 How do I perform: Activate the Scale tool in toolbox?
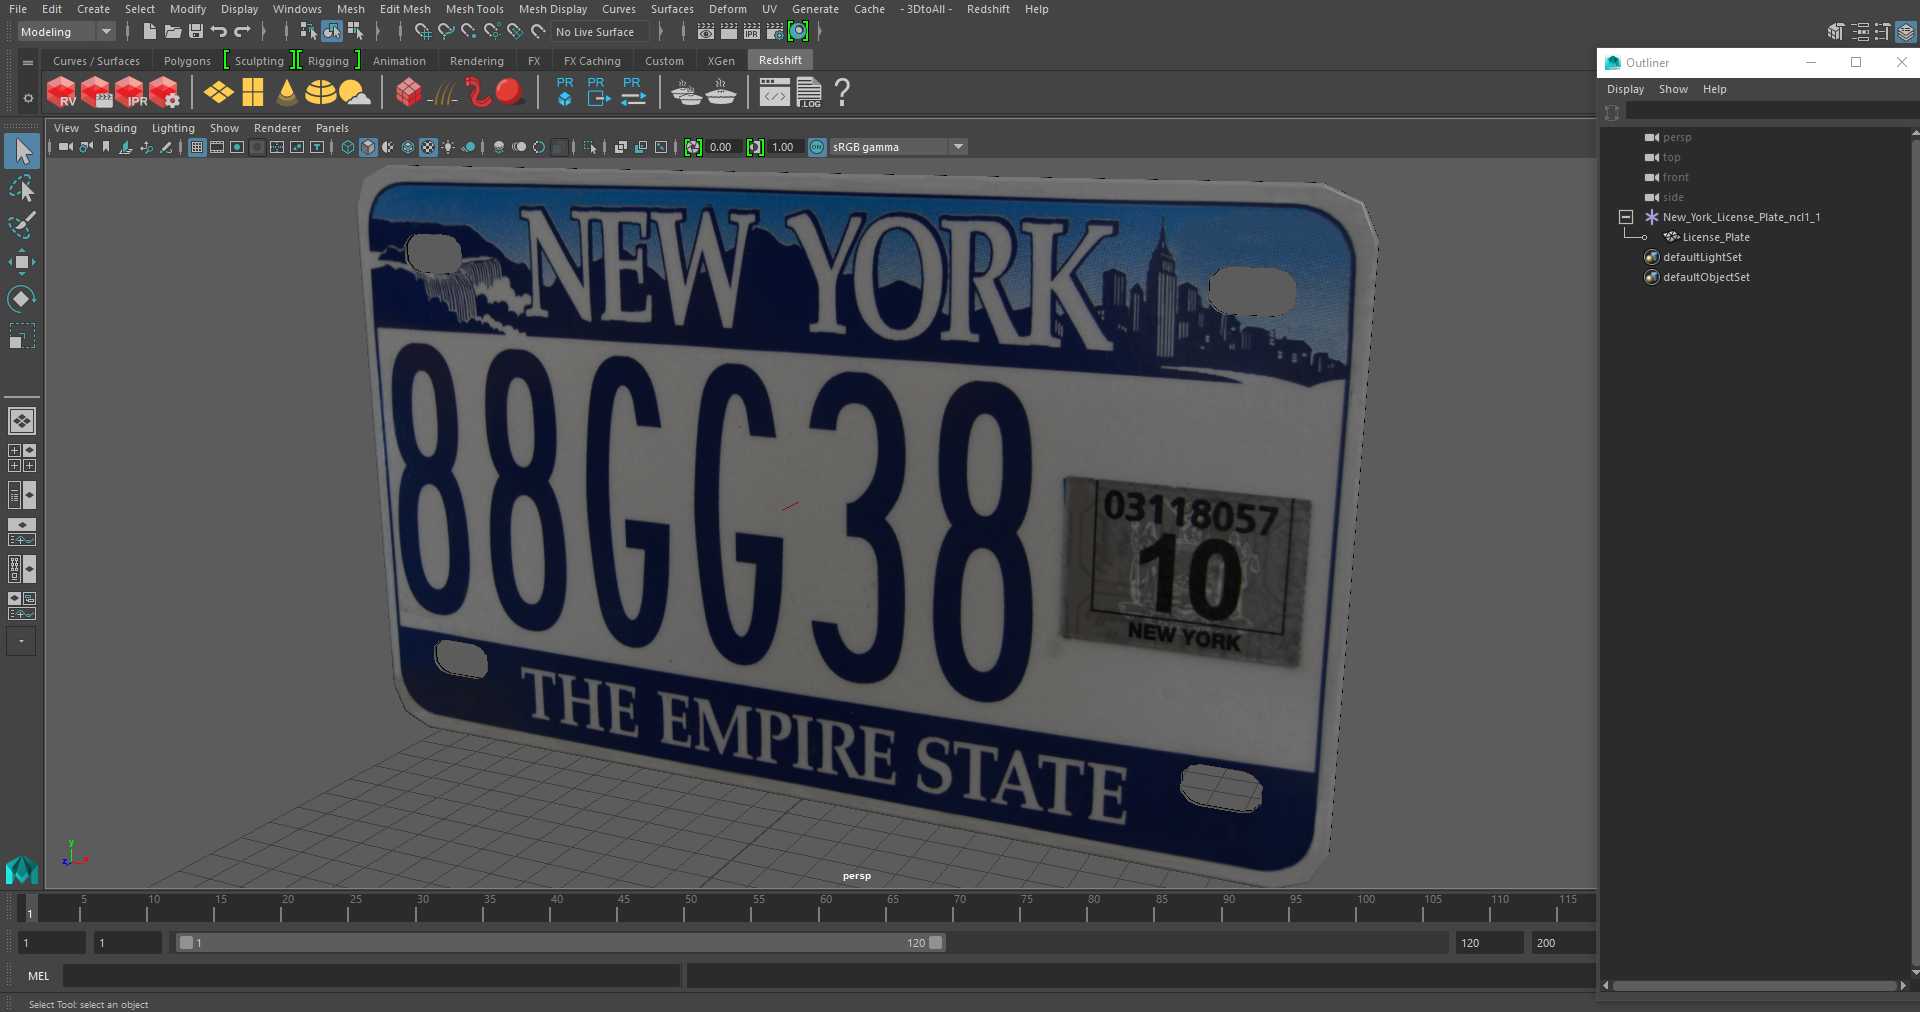click(x=21, y=335)
